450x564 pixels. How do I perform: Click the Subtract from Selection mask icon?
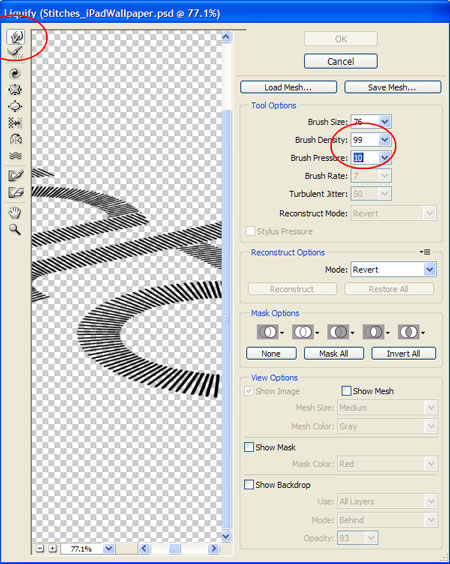[x=338, y=332]
